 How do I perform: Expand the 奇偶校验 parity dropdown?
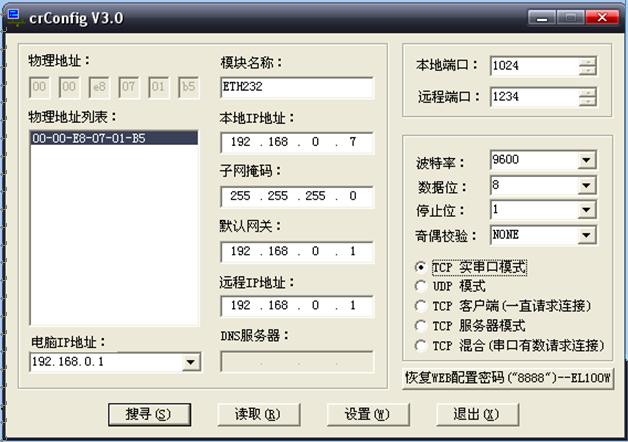pyautogui.click(x=586, y=235)
